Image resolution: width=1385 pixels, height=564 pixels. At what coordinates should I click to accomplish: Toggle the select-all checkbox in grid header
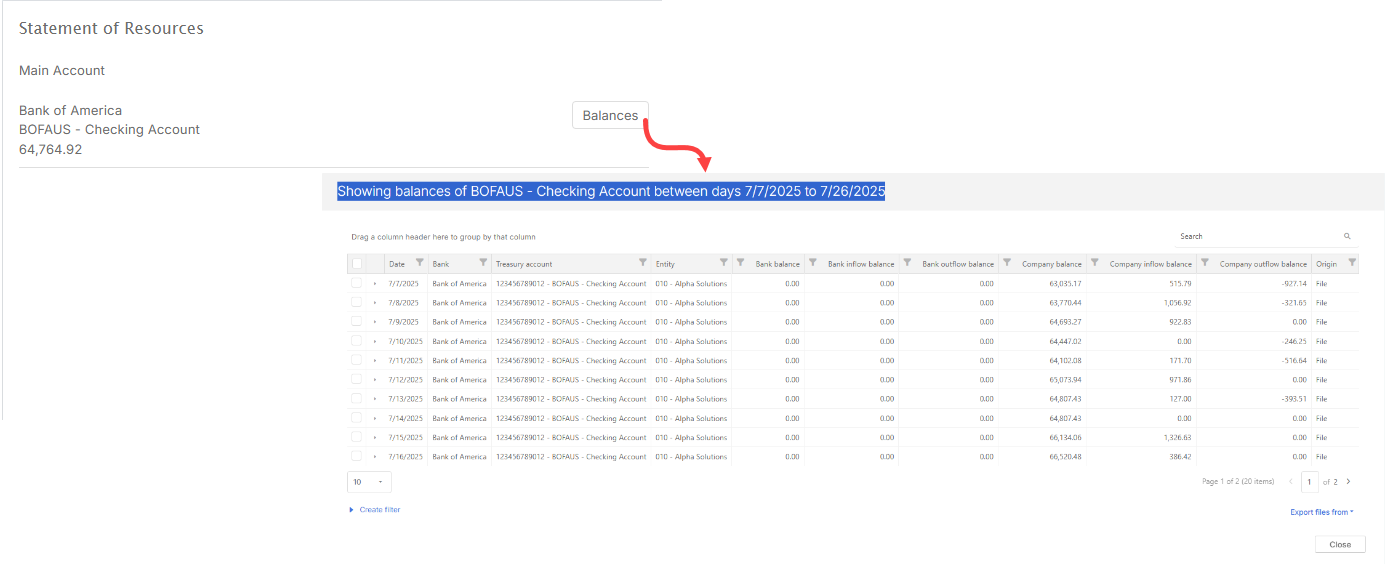tap(357, 264)
